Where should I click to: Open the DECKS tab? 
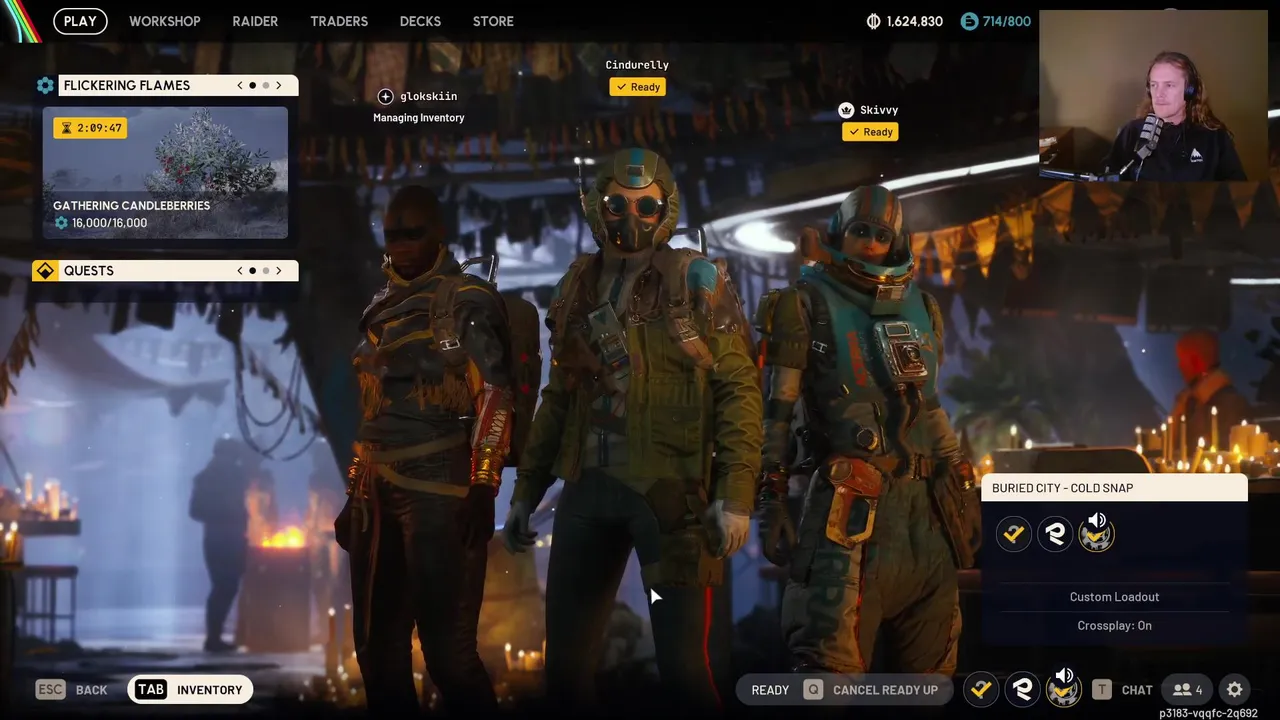click(420, 21)
